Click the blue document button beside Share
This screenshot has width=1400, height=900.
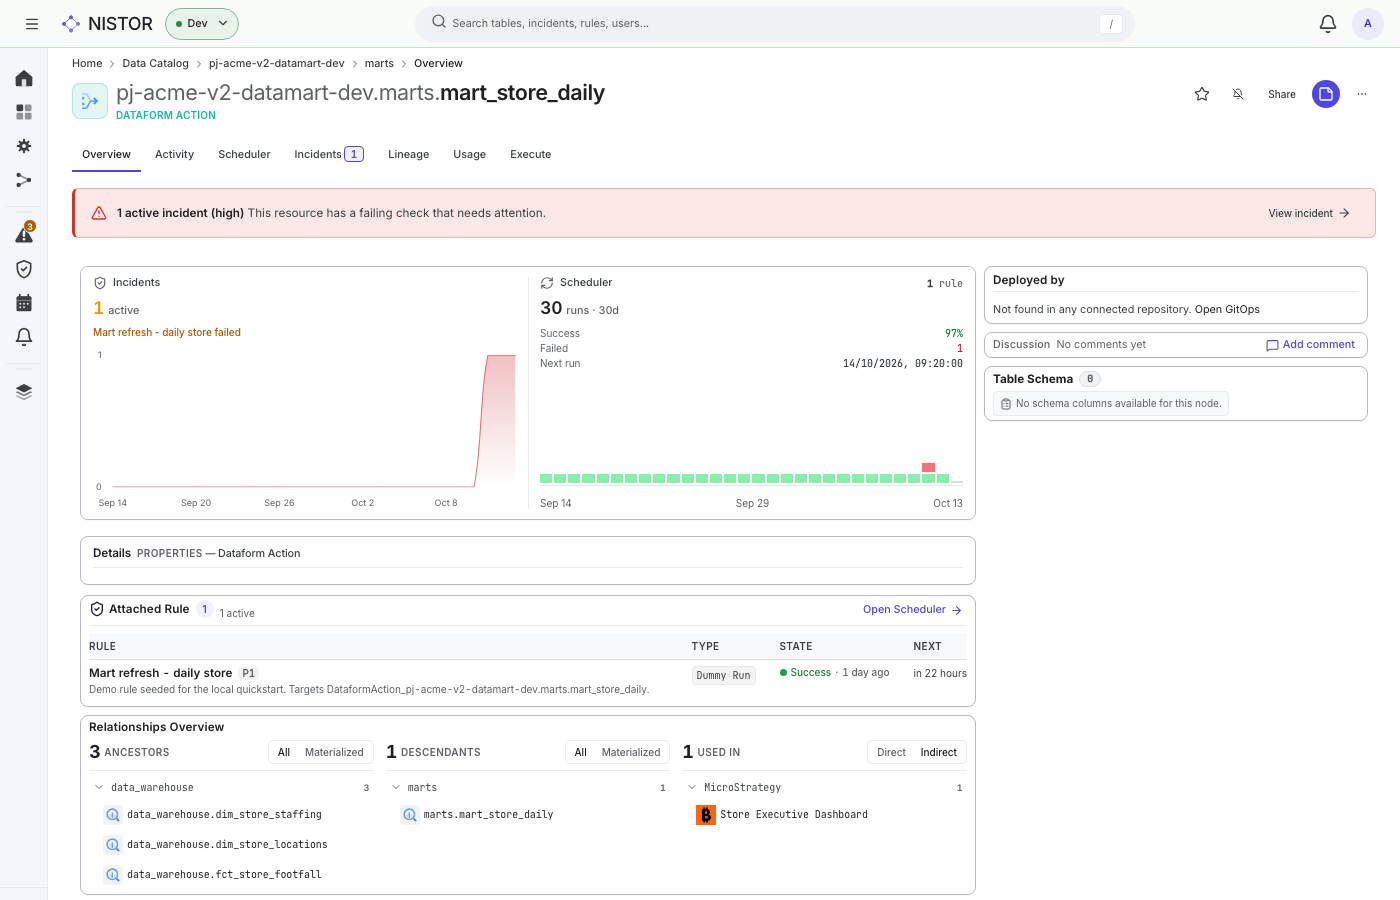click(1326, 94)
